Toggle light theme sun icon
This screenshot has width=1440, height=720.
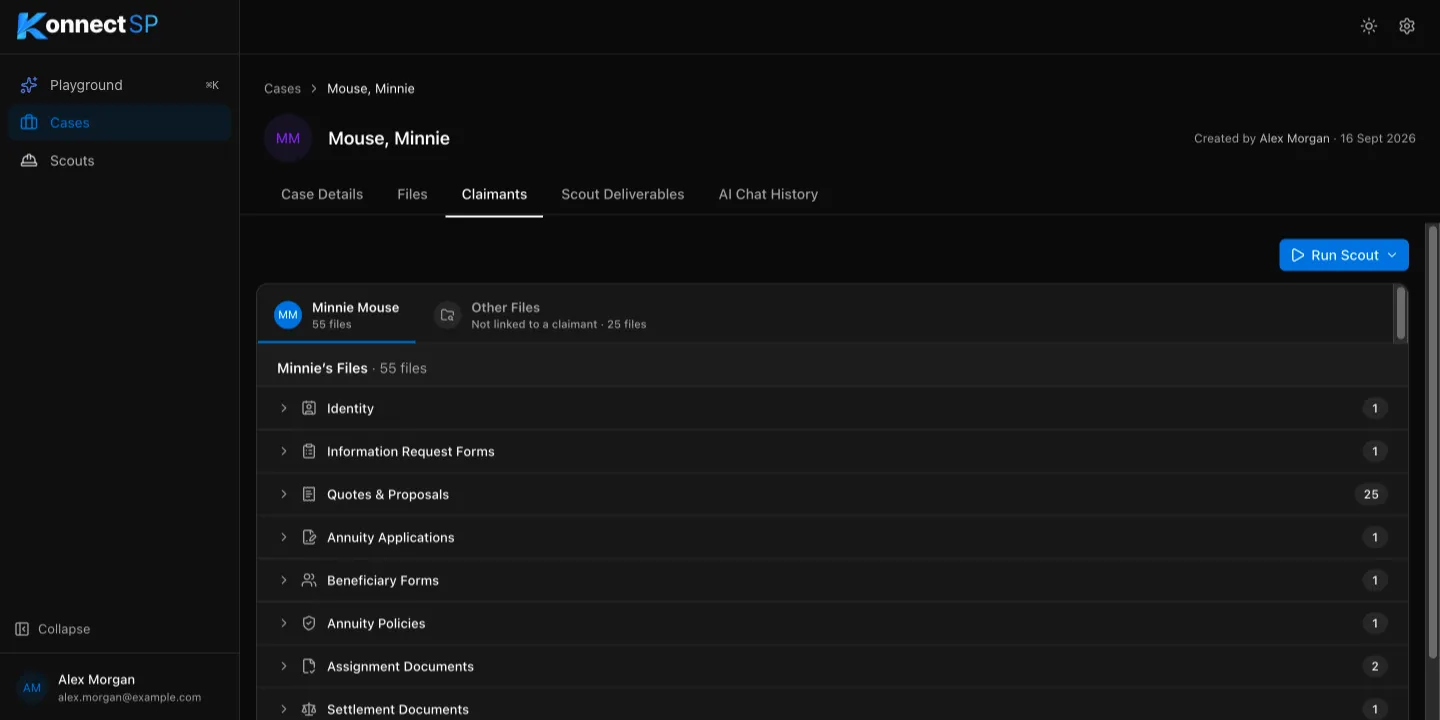tap(1369, 26)
